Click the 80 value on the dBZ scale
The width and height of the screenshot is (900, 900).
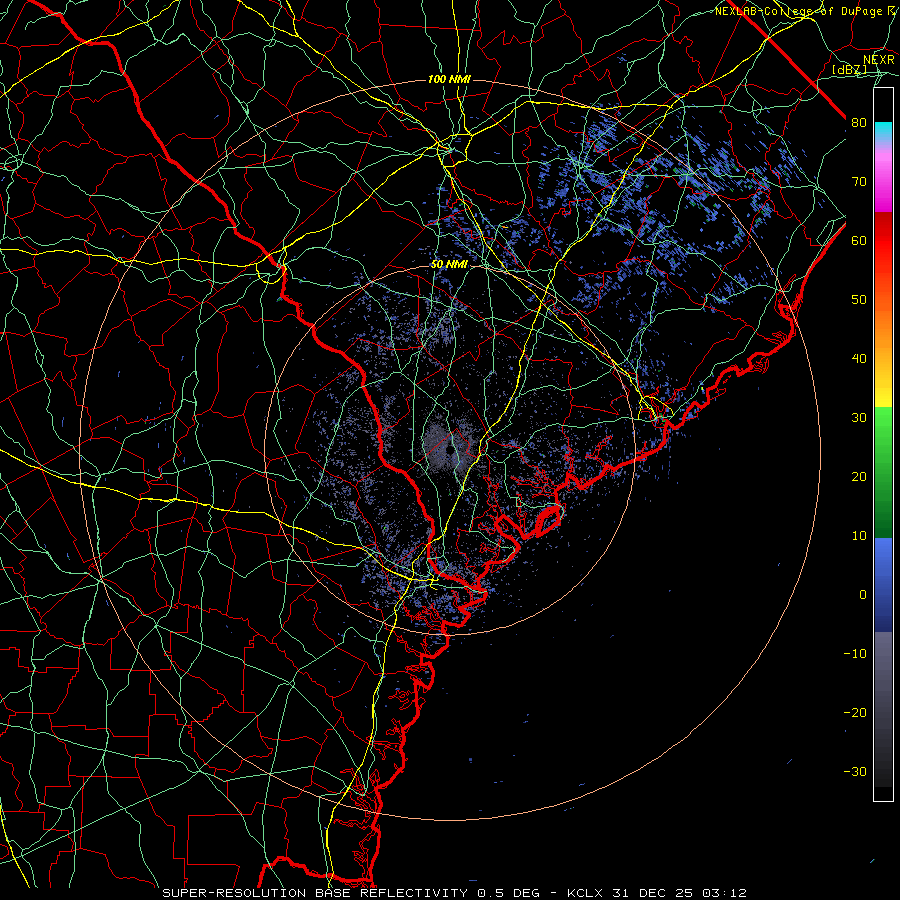click(x=859, y=123)
